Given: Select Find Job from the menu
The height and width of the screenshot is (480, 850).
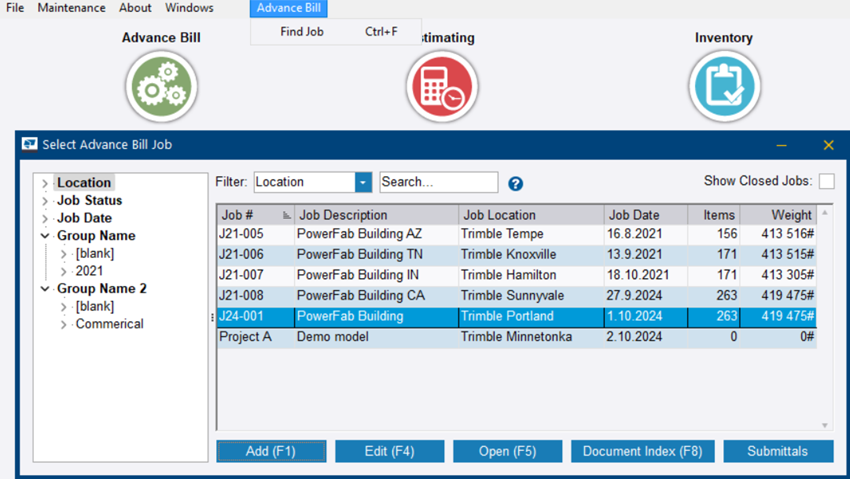Looking at the screenshot, I should click(x=302, y=32).
